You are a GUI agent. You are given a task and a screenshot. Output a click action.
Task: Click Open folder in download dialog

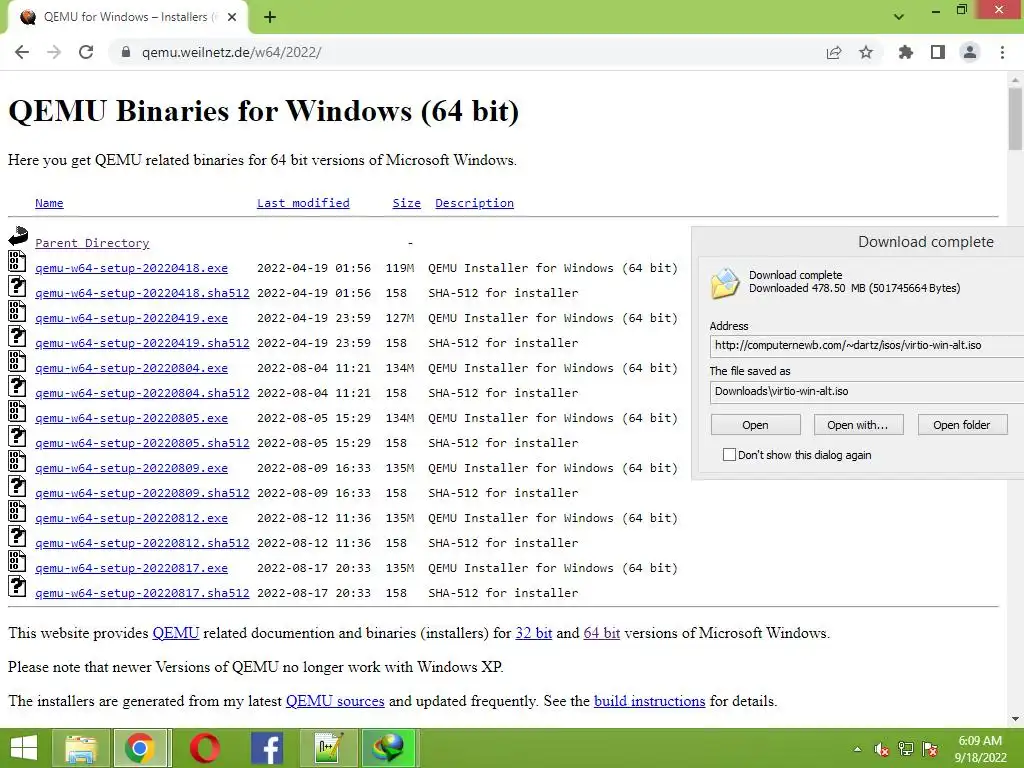tap(962, 424)
